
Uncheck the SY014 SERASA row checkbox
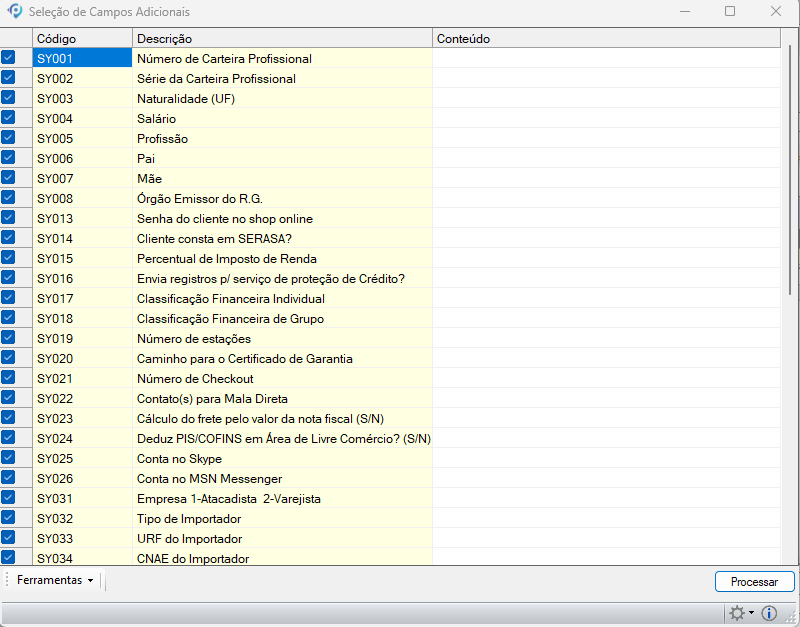(x=9, y=238)
